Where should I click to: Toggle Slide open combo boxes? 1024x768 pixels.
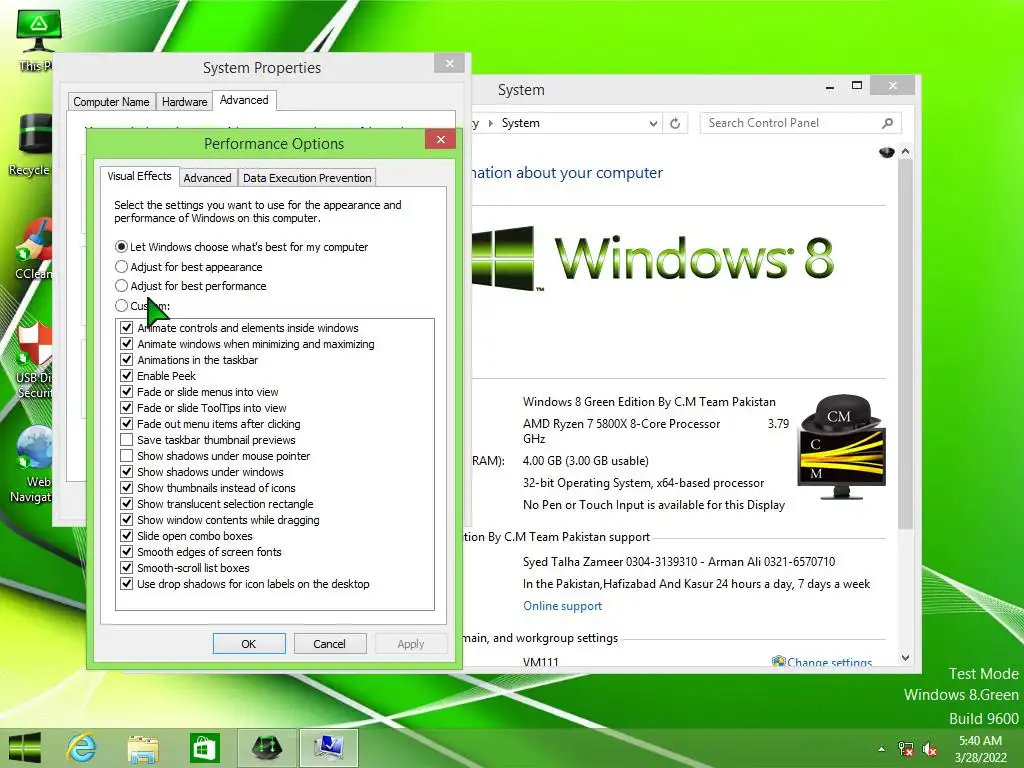(127, 536)
